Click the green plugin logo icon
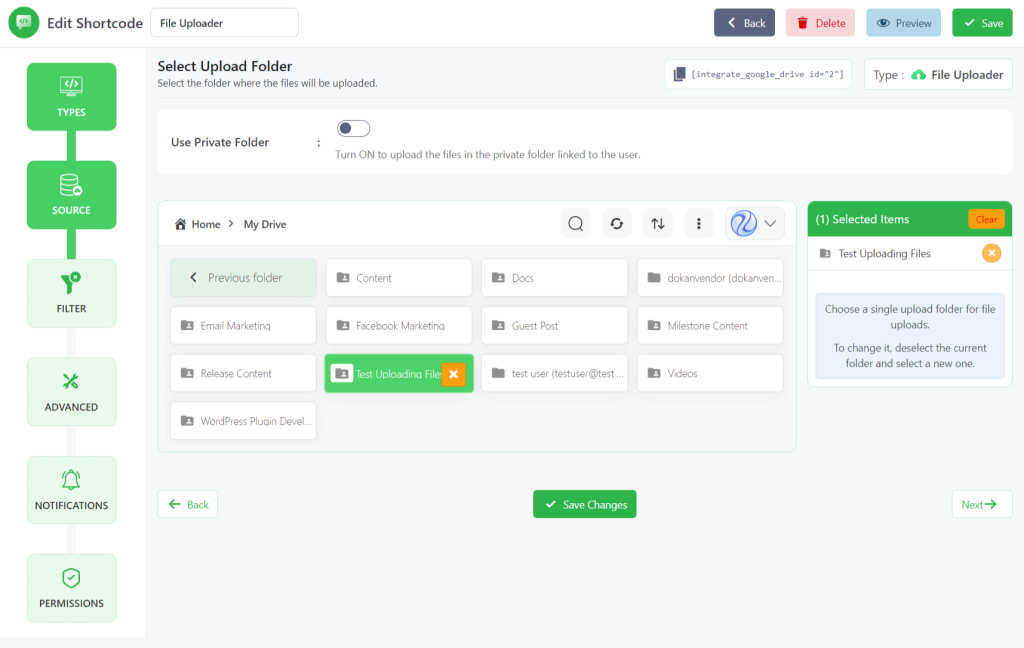This screenshot has height=648, width=1024. click(24, 23)
